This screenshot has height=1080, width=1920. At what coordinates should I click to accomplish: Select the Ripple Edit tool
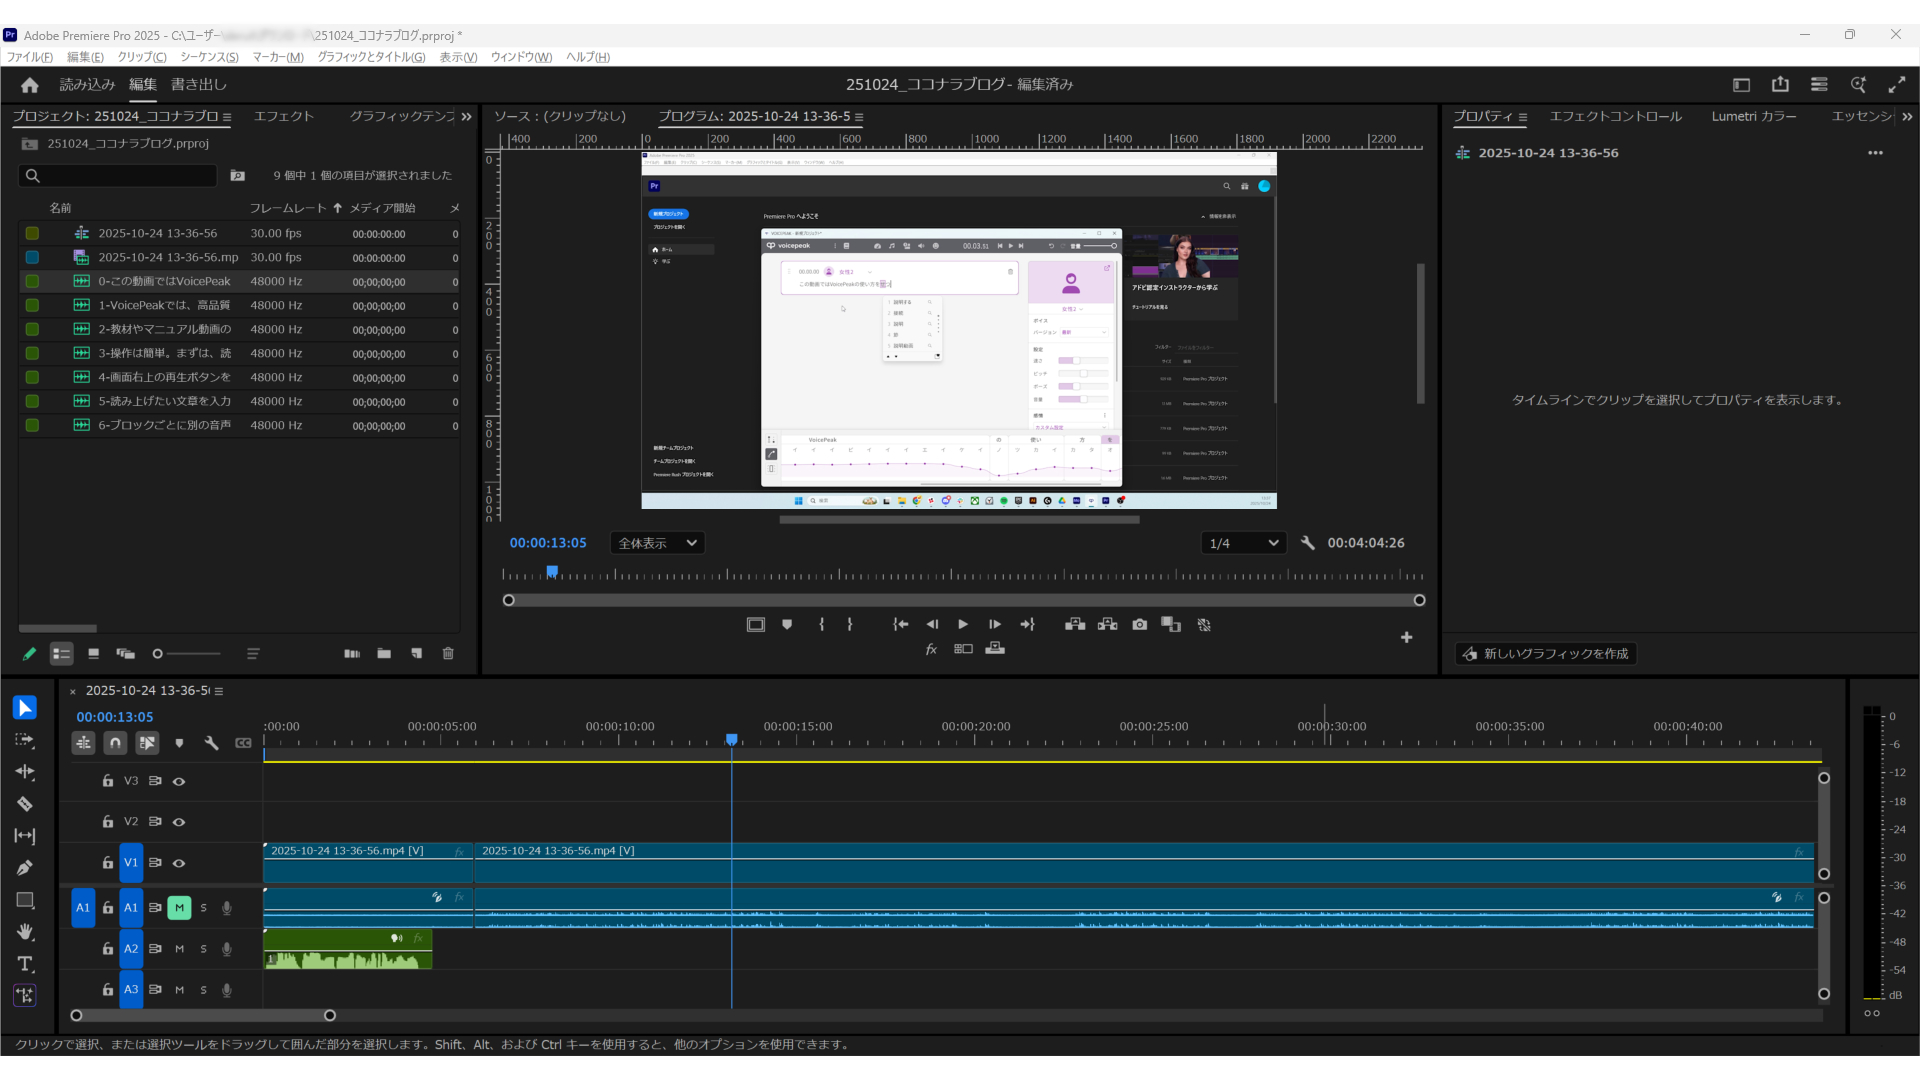point(25,772)
